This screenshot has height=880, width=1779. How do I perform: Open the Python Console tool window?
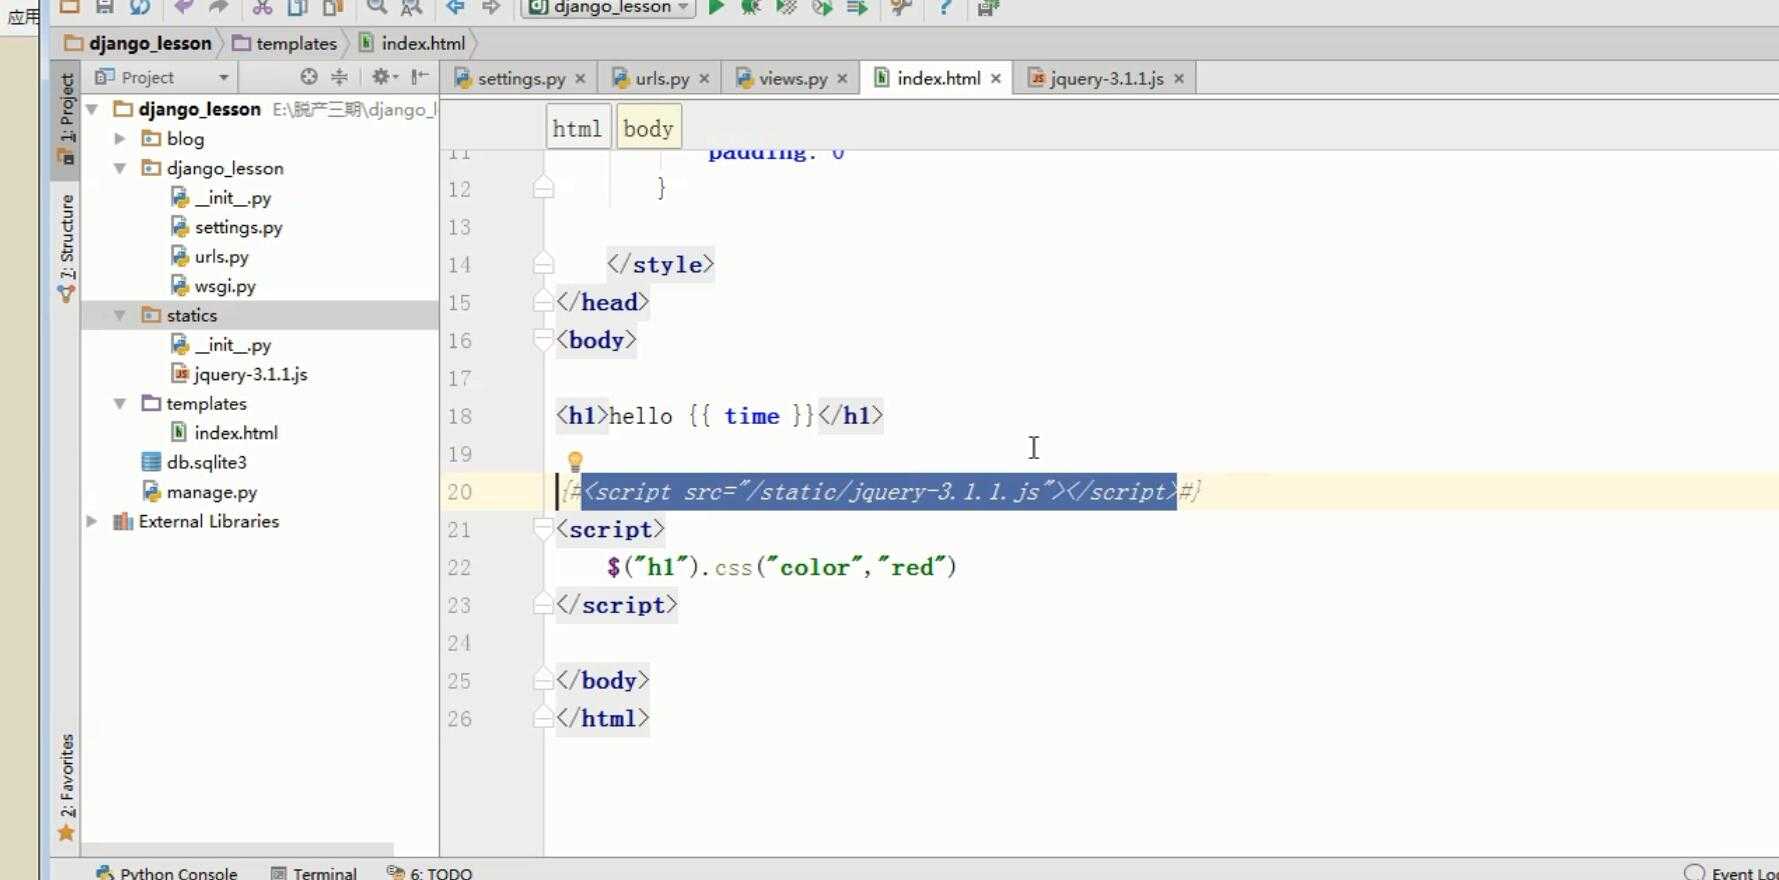click(x=167, y=872)
